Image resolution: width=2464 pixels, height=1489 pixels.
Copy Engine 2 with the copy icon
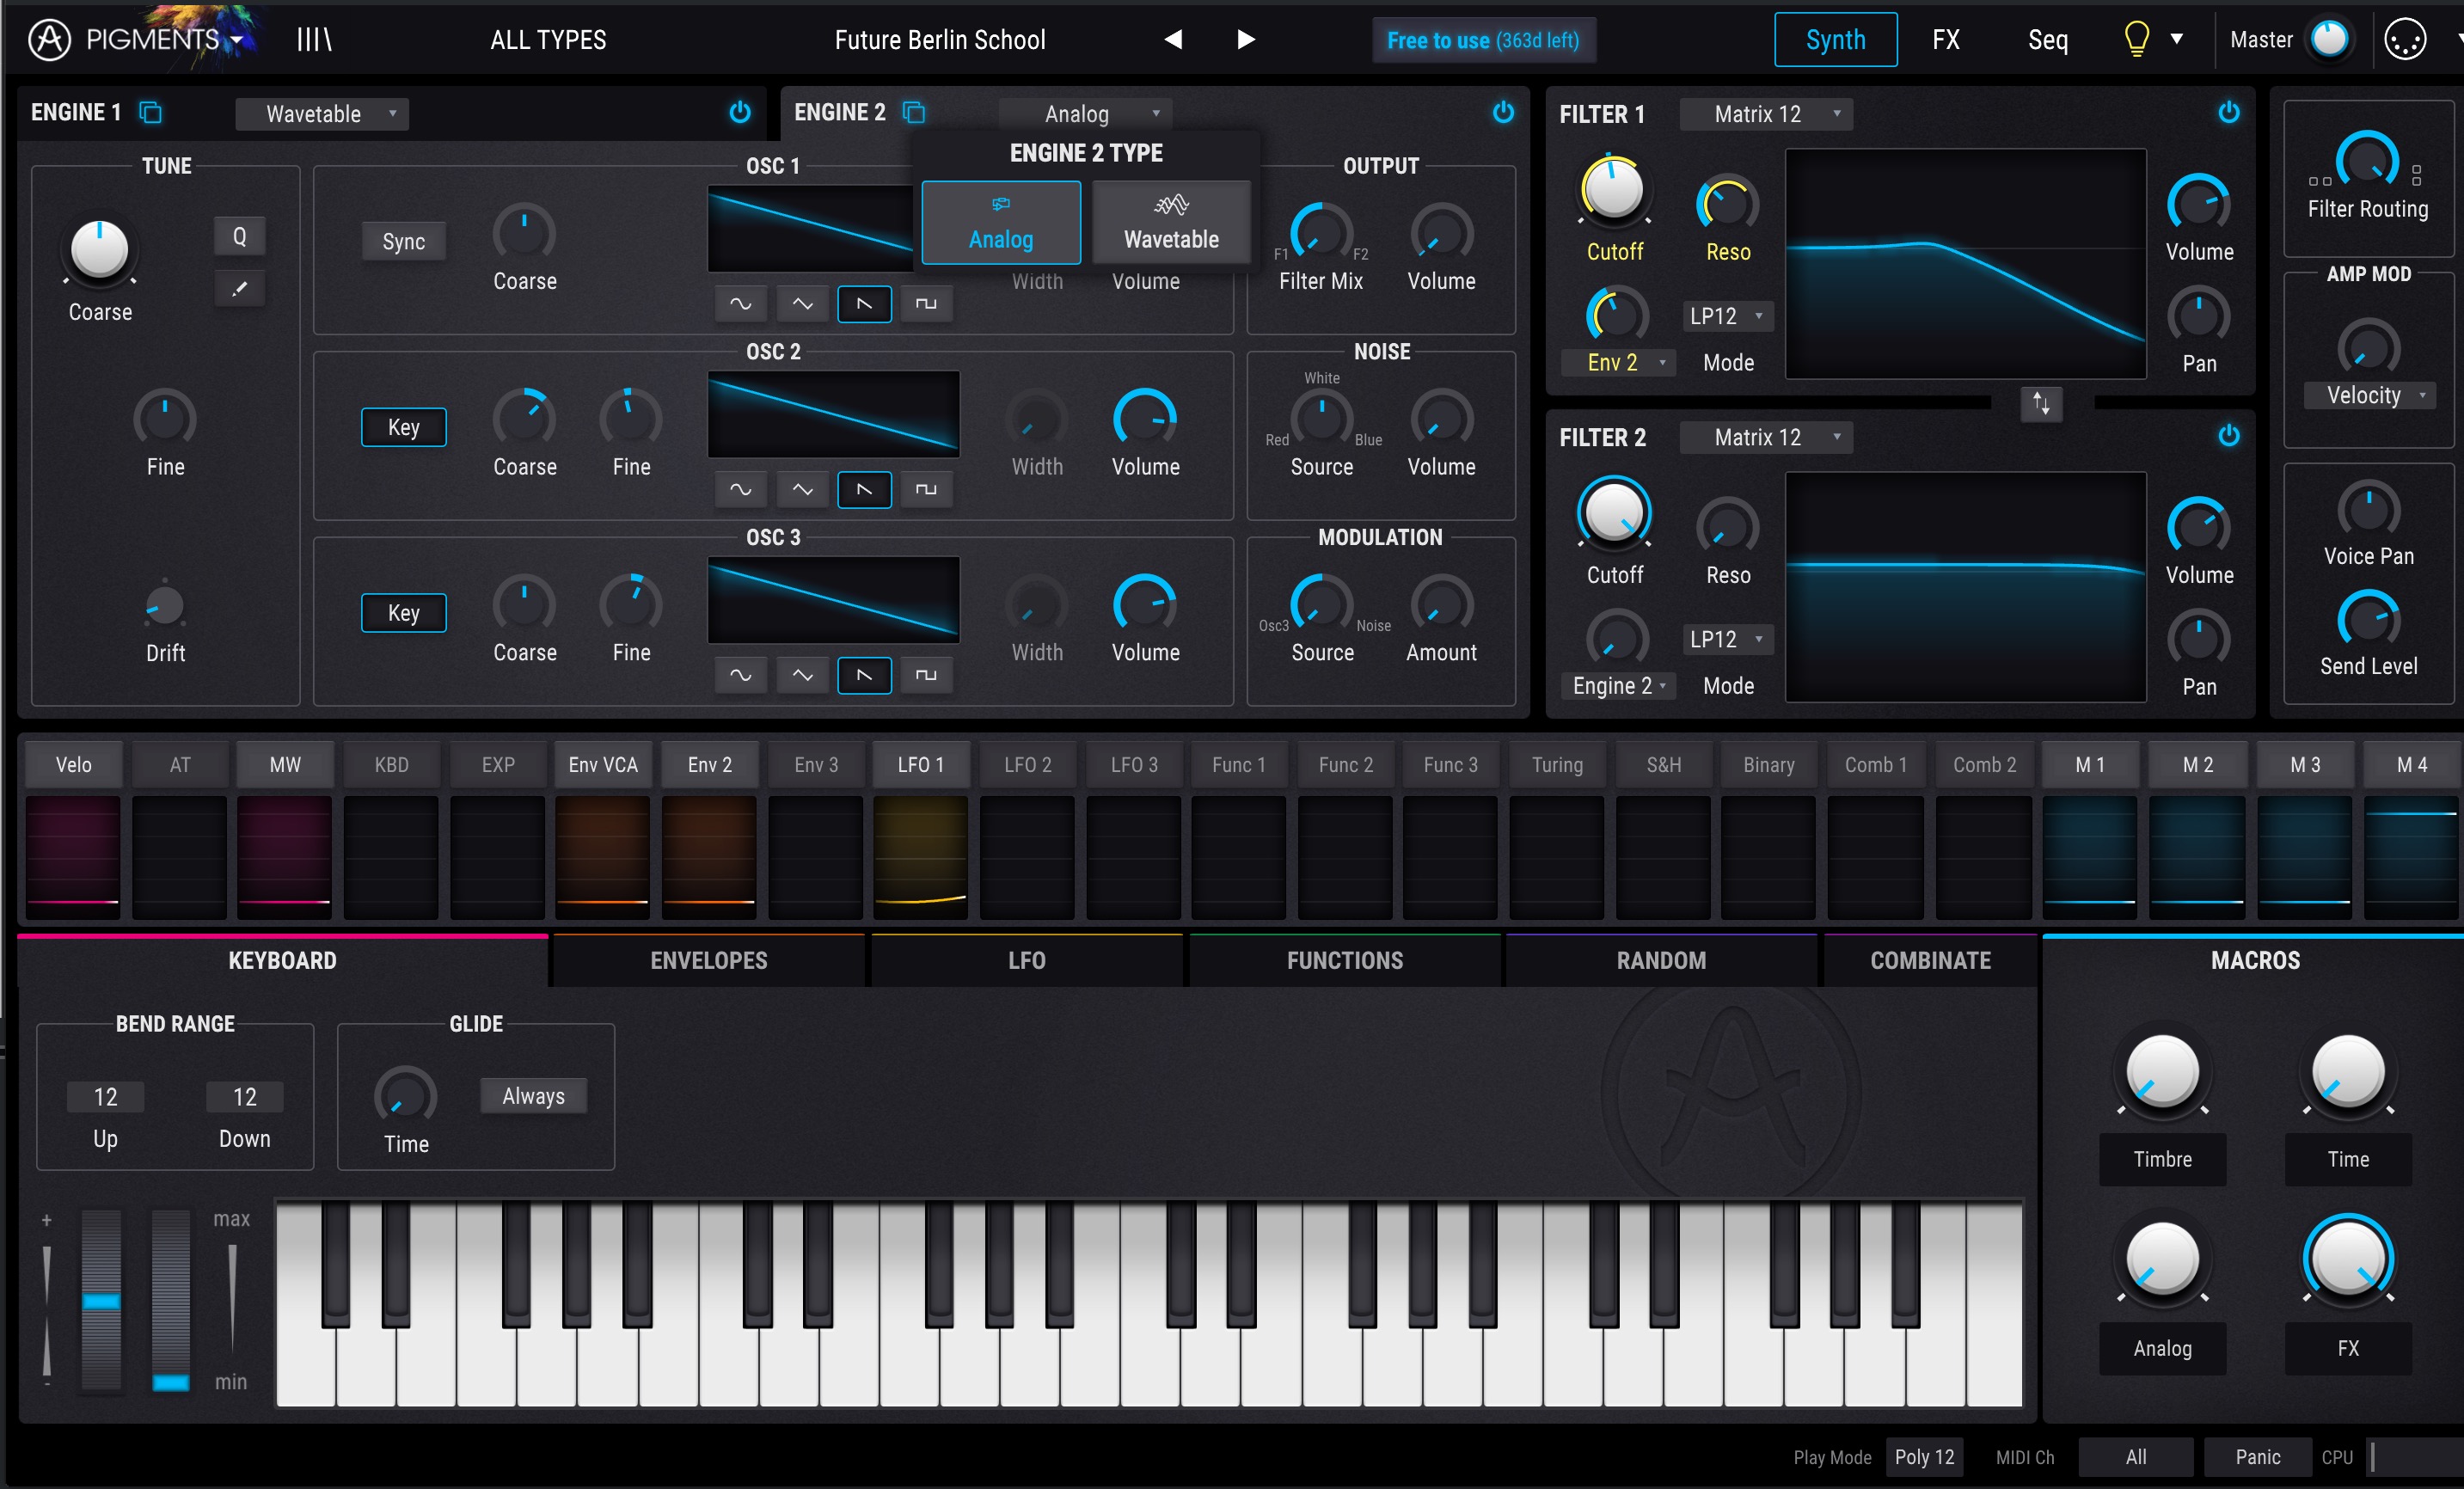(x=913, y=112)
